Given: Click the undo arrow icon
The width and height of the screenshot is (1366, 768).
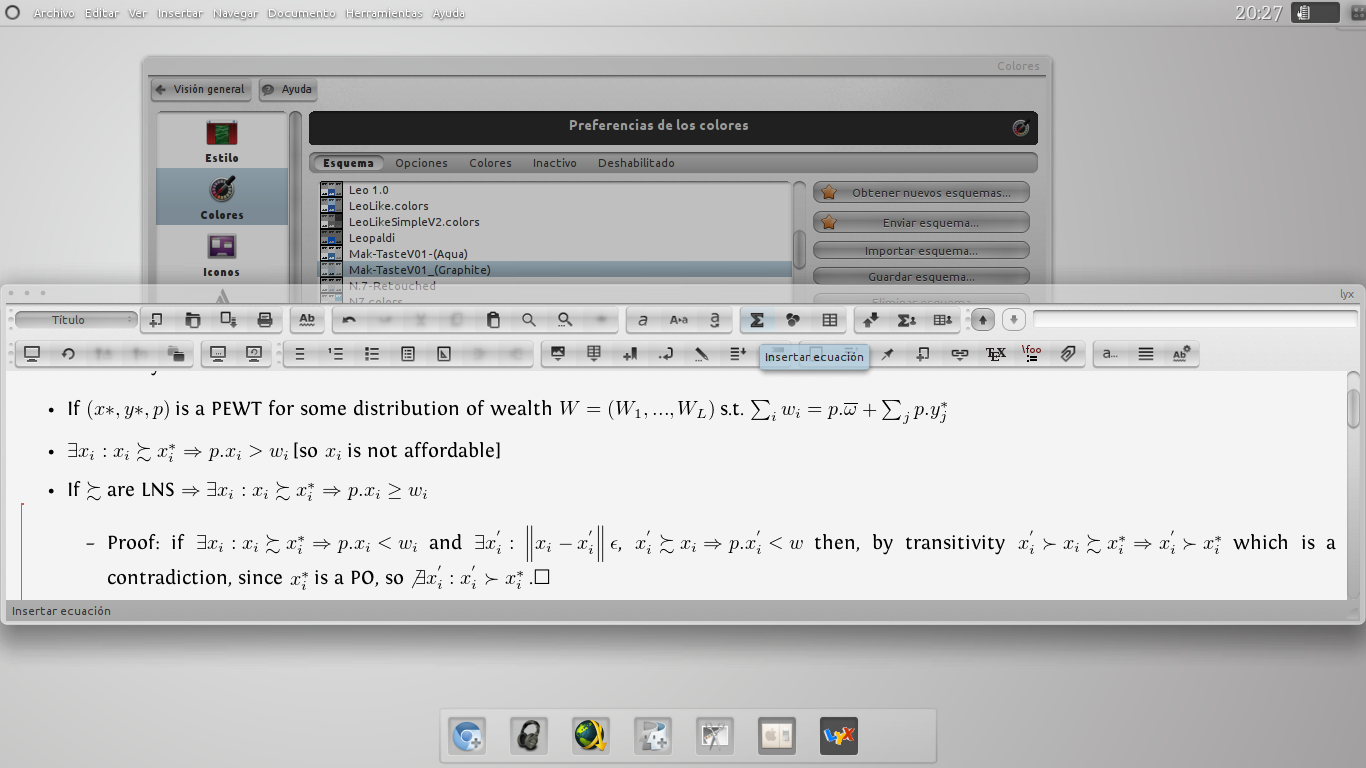Looking at the screenshot, I should pyautogui.click(x=349, y=320).
